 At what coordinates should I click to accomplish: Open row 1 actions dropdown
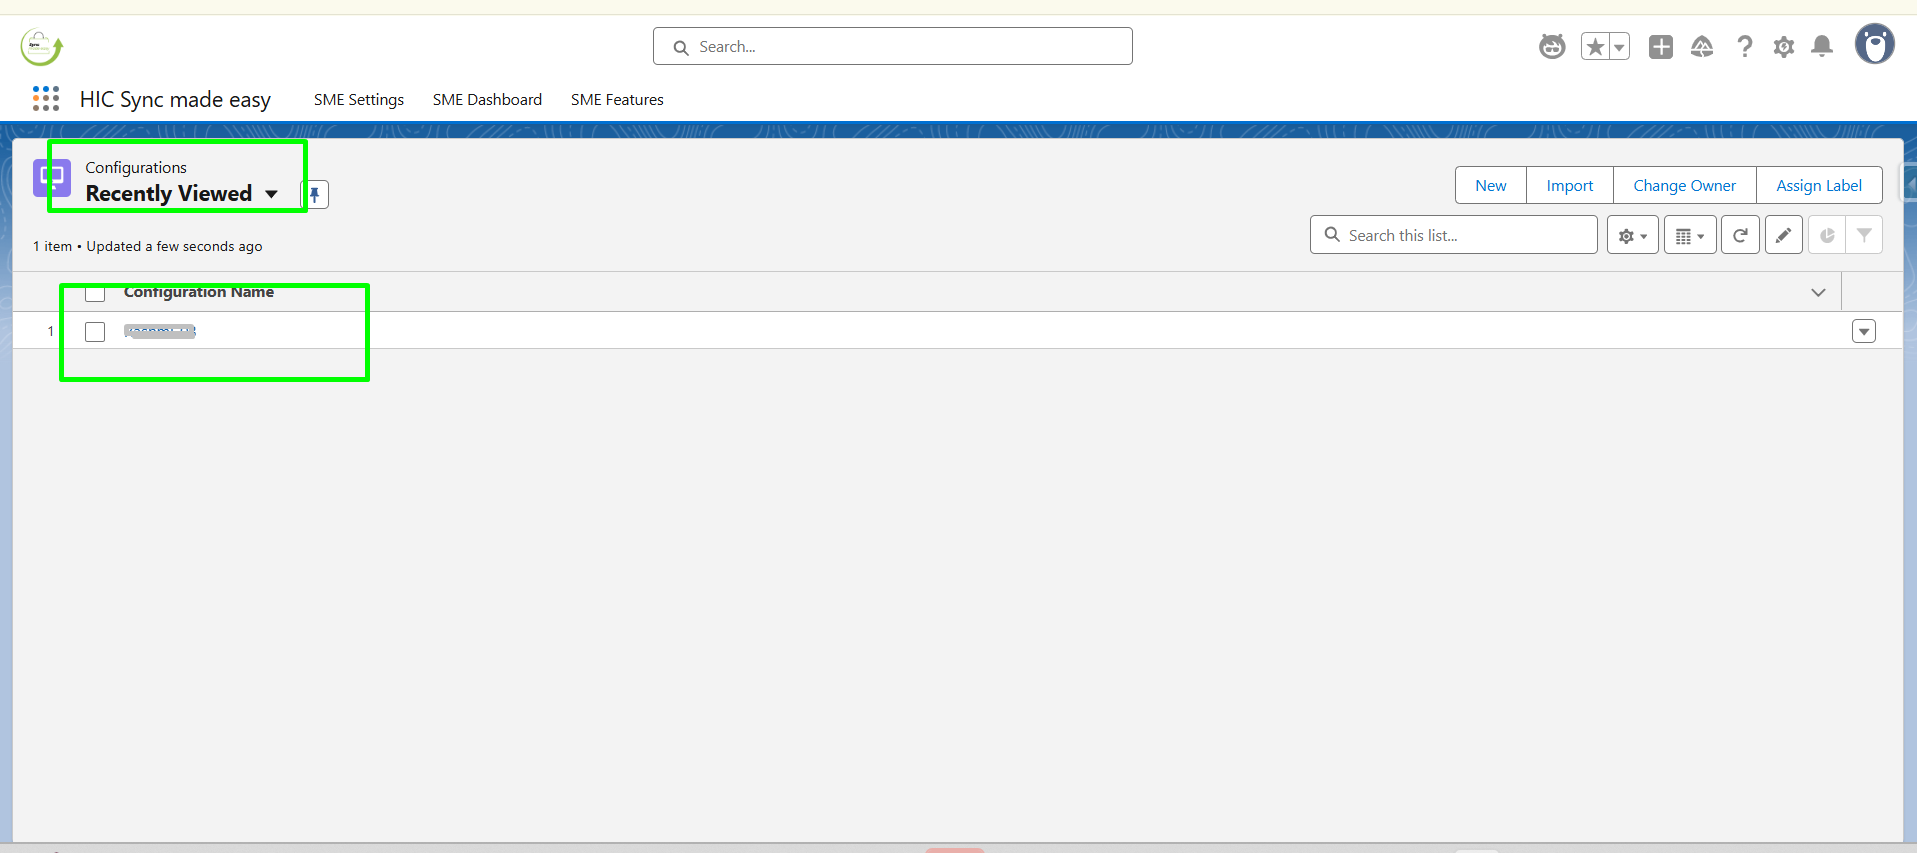point(1864,331)
